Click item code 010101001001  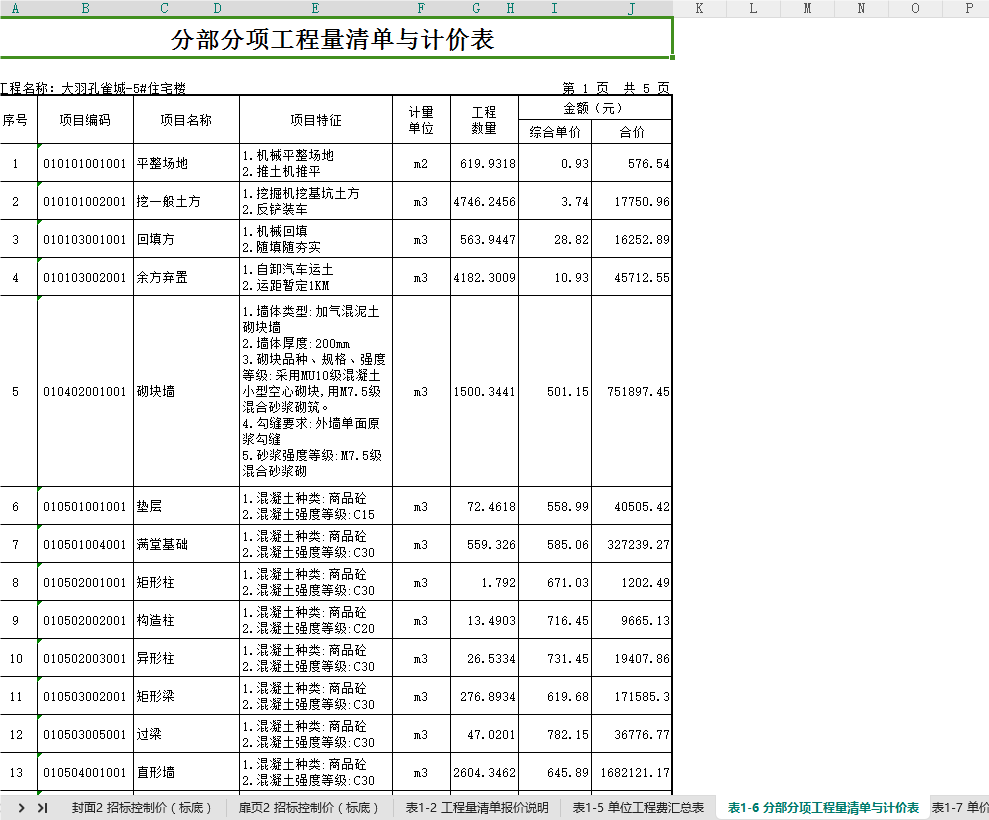click(x=85, y=163)
